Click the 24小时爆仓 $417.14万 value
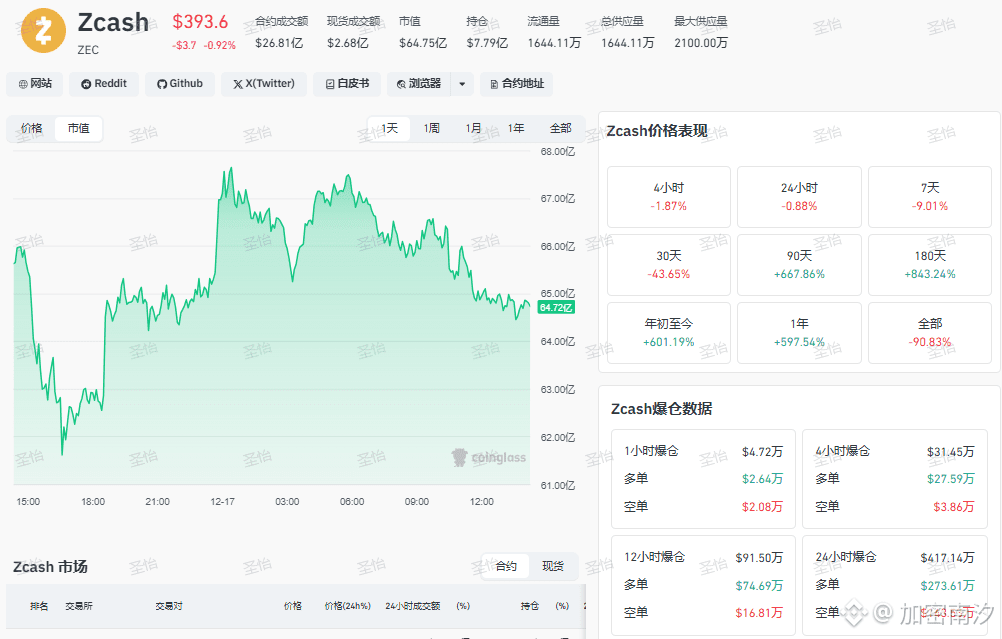The width and height of the screenshot is (1002, 639). pos(947,558)
